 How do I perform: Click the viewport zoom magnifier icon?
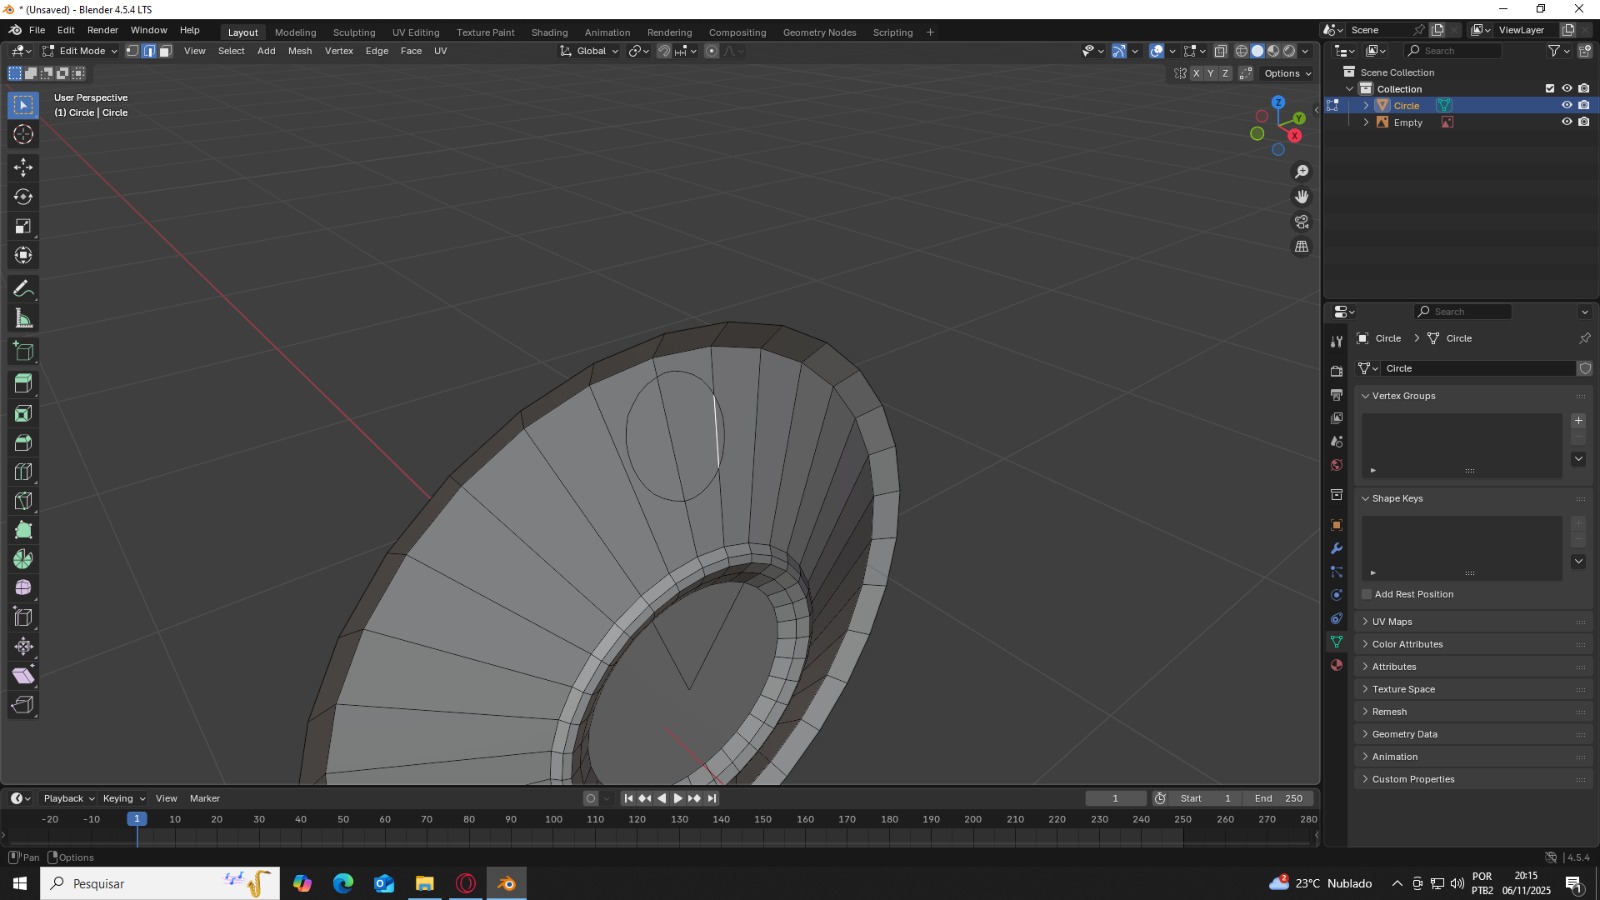click(x=1302, y=172)
